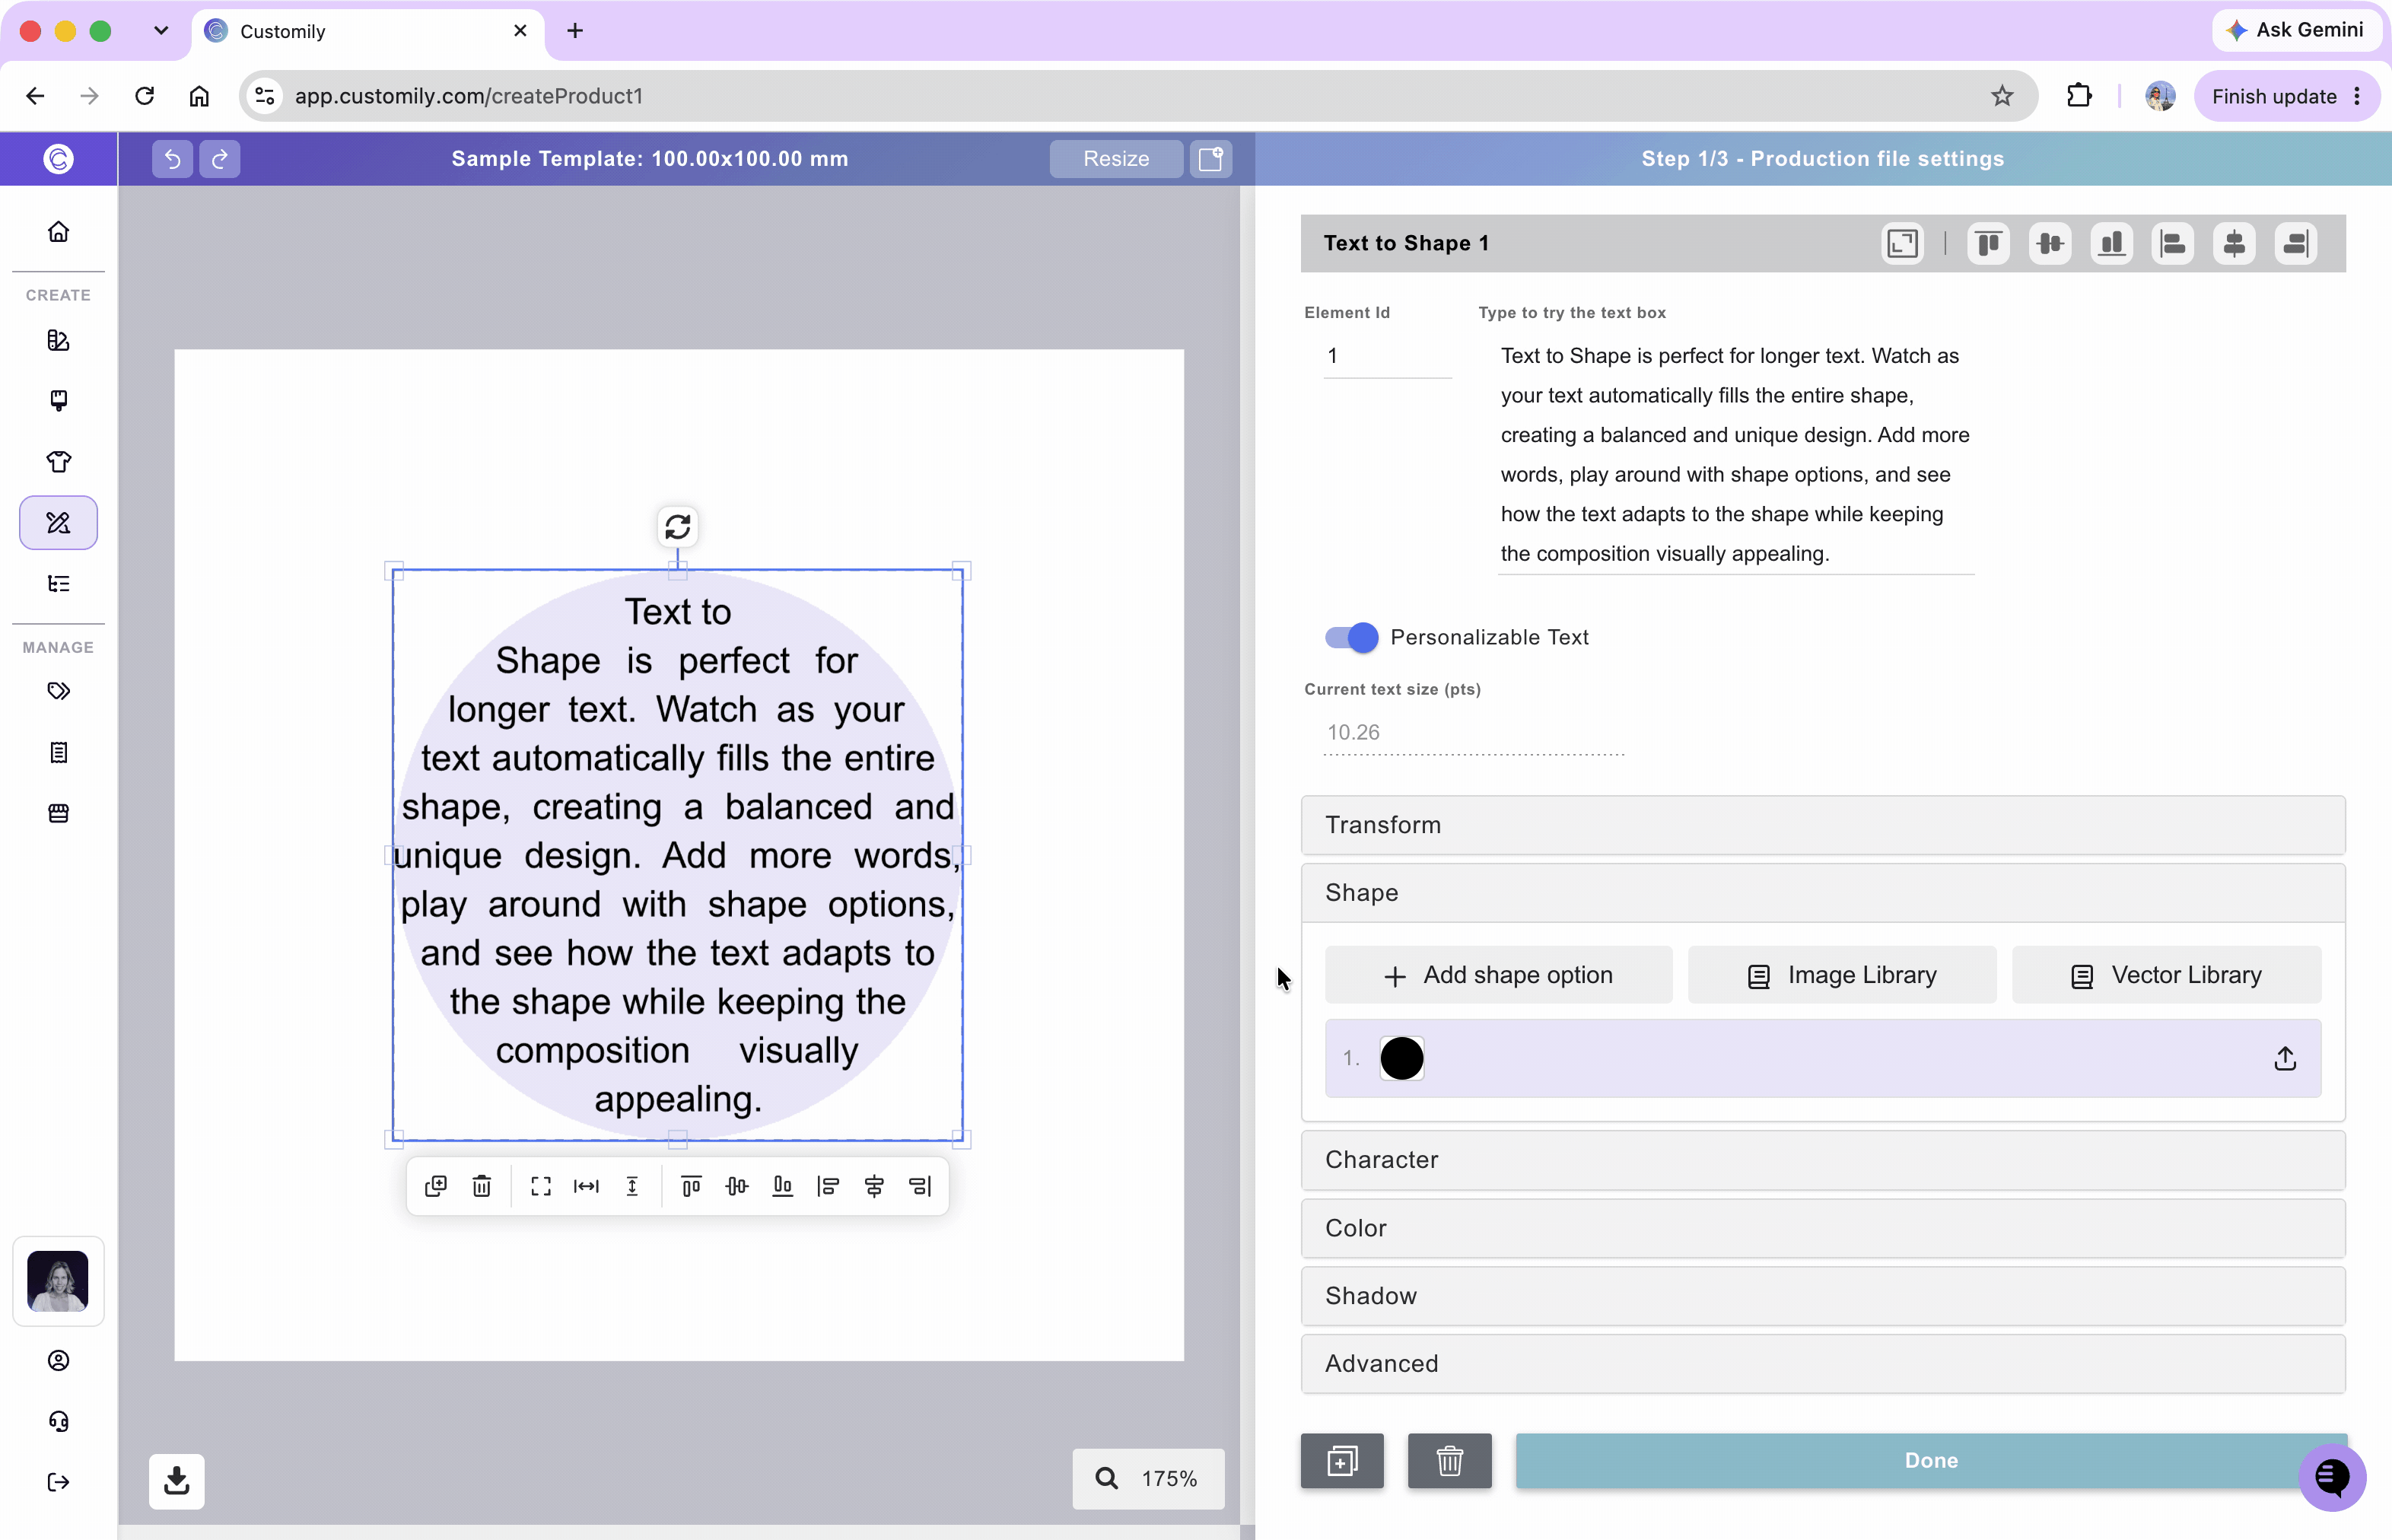Image resolution: width=2392 pixels, height=1540 pixels.
Task: Align horizontal center in the Text to Shape header
Action: point(2234,243)
